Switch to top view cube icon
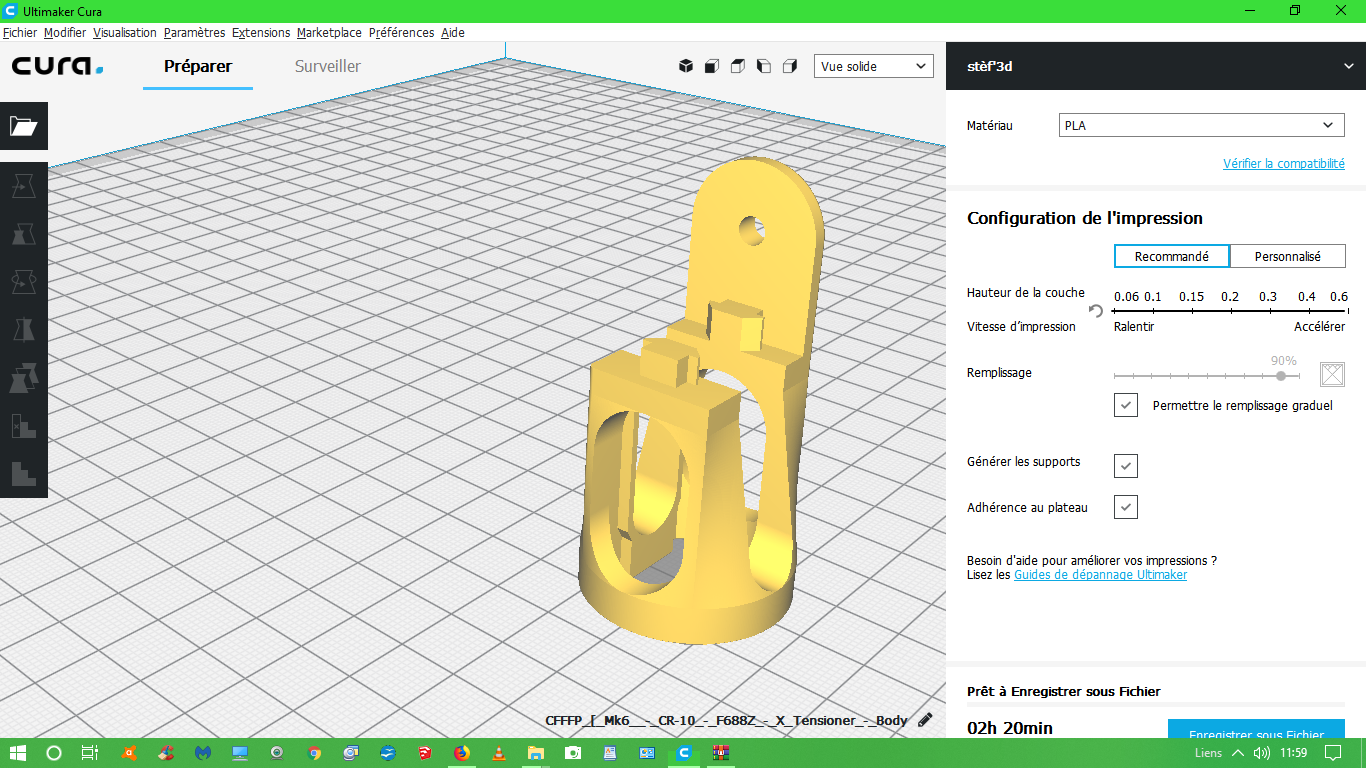This screenshot has height=768, width=1366. pyautogui.click(x=738, y=66)
